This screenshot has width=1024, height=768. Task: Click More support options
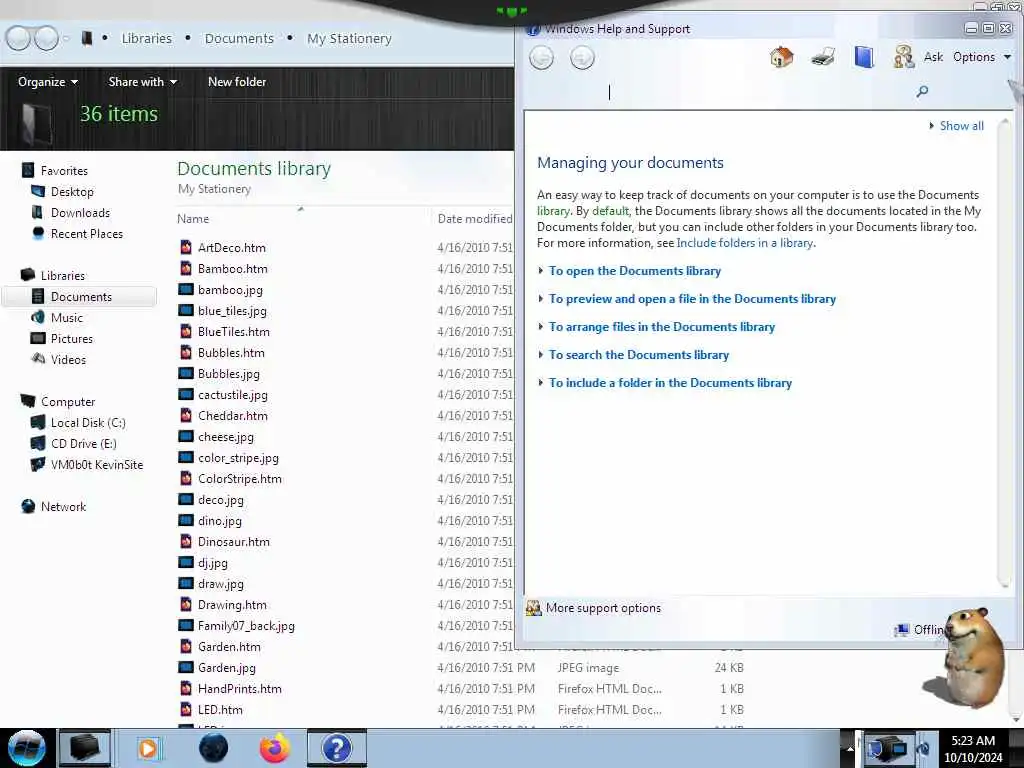click(603, 608)
